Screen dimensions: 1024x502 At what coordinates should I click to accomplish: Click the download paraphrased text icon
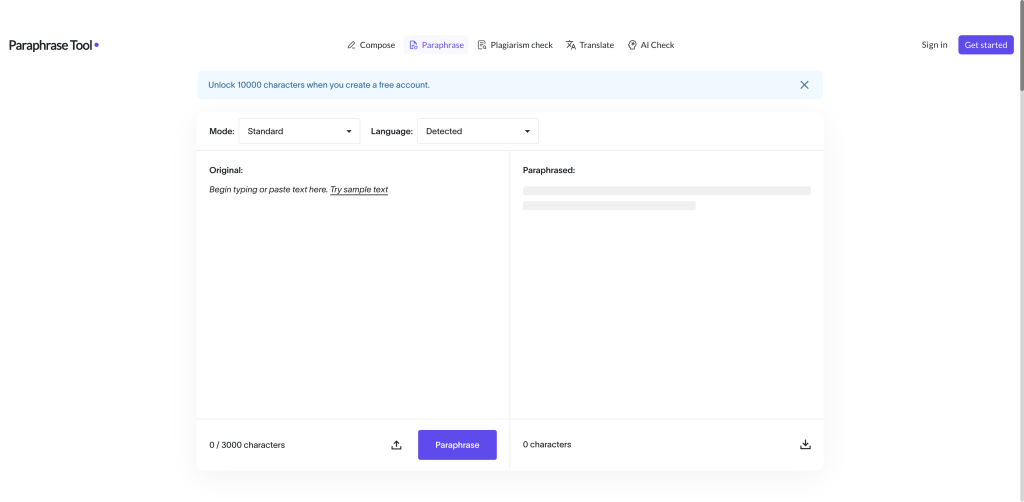click(805, 445)
